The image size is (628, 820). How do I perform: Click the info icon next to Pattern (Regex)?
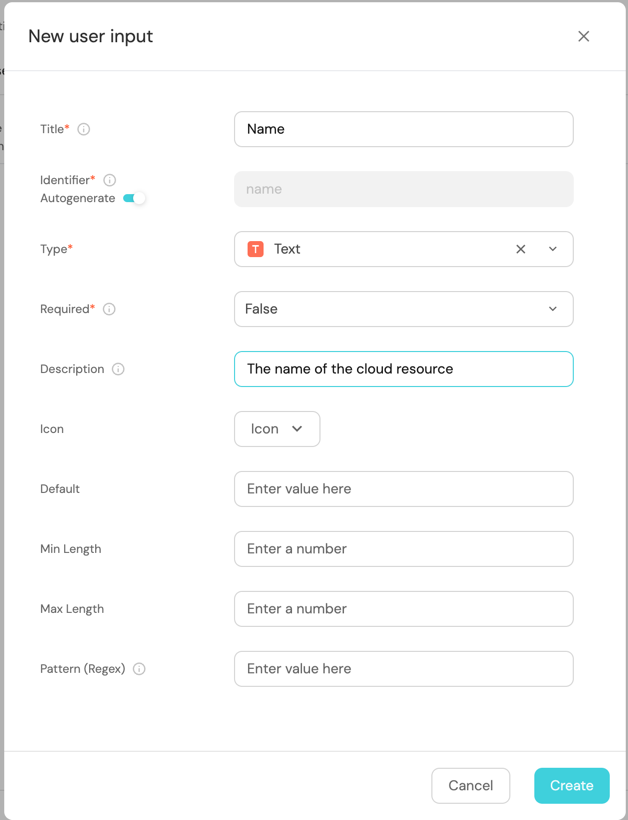pyautogui.click(x=139, y=669)
